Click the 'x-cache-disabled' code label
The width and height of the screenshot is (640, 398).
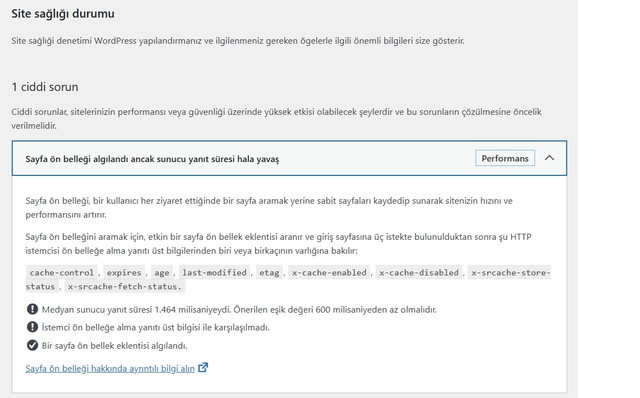(x=419, y=272)
